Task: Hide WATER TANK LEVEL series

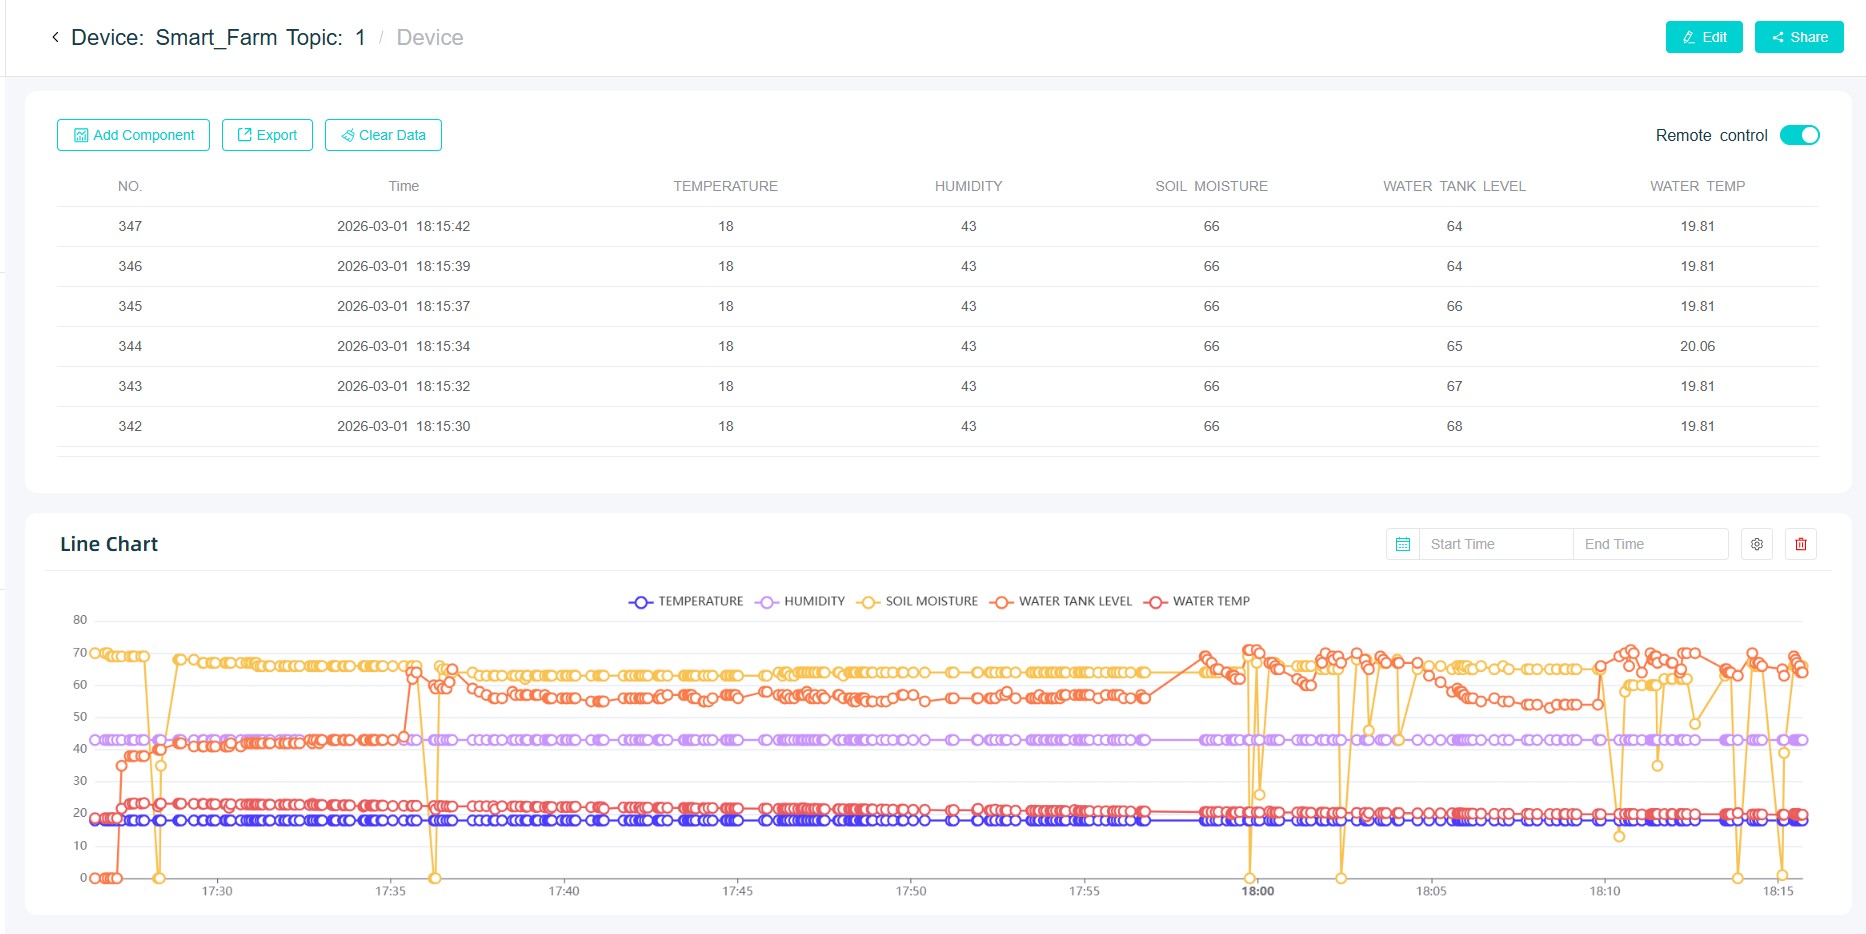Action: (1061, 601)
